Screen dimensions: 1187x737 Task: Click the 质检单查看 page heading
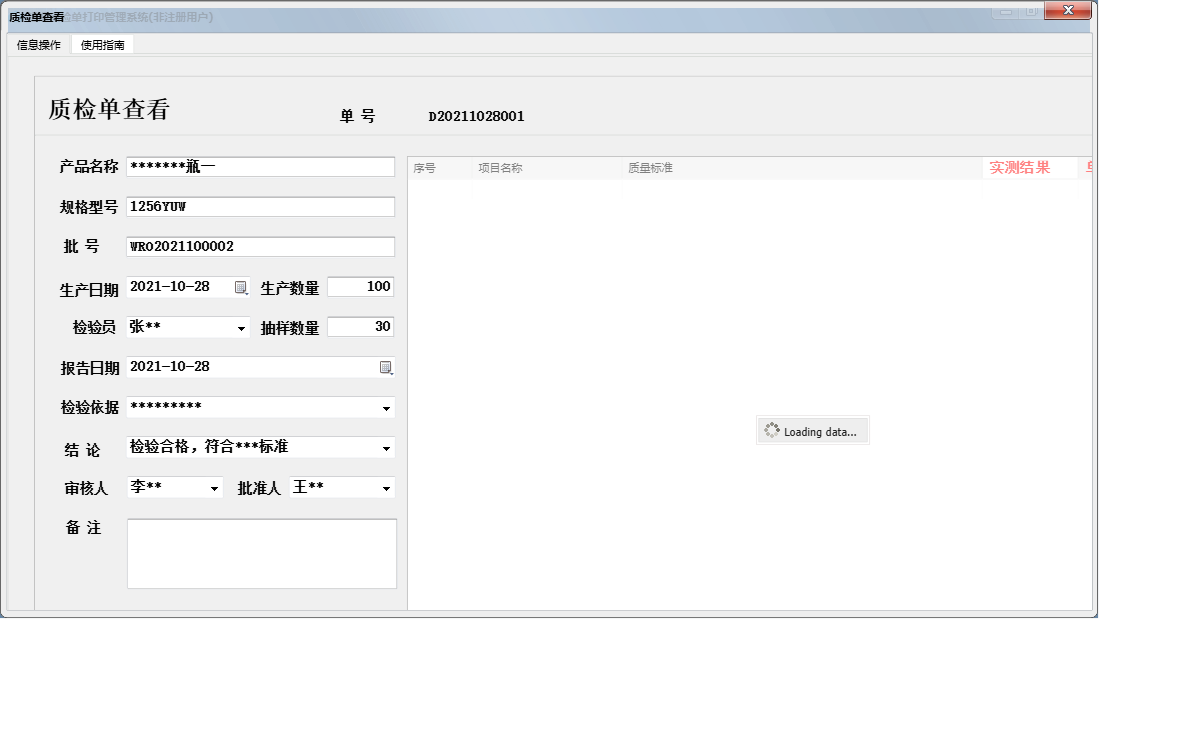[109, 110]
